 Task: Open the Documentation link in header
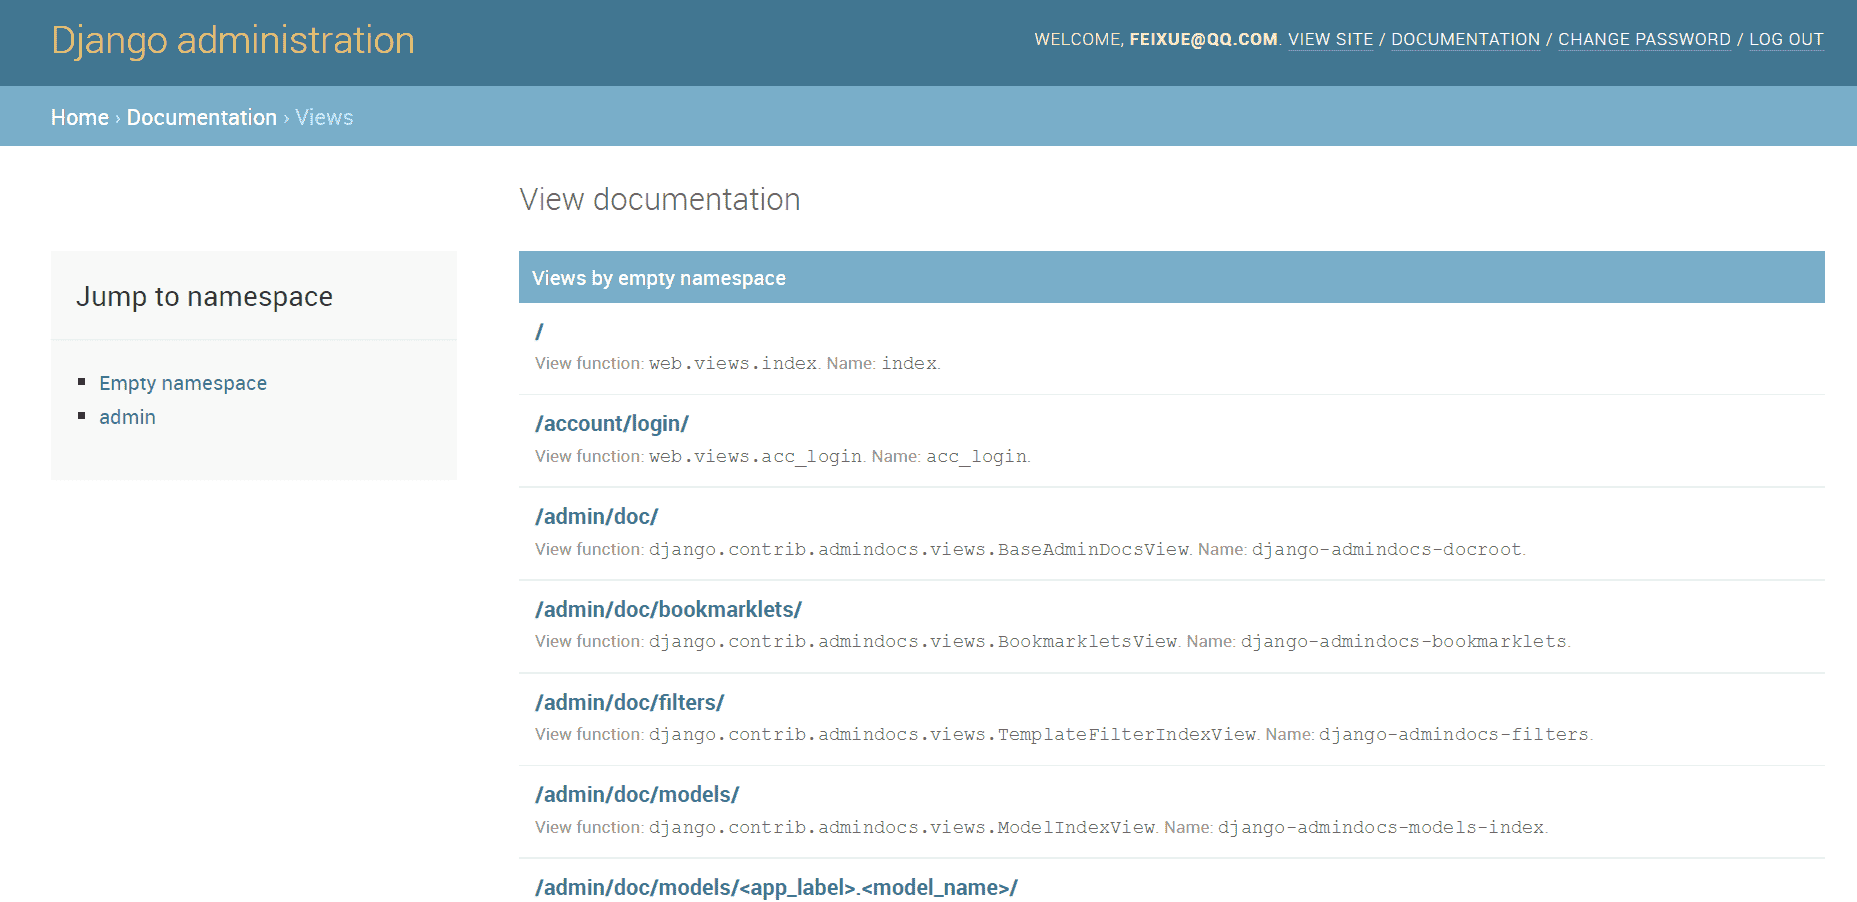point(1465,39)
